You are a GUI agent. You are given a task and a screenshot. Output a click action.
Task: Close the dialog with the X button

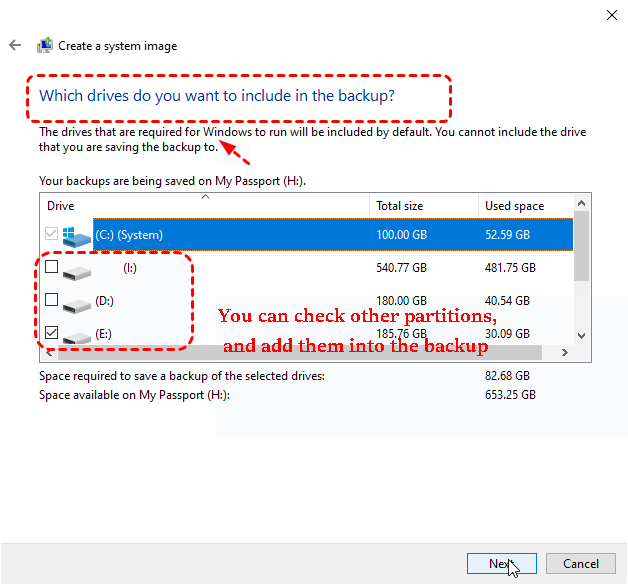pos(611,14)
